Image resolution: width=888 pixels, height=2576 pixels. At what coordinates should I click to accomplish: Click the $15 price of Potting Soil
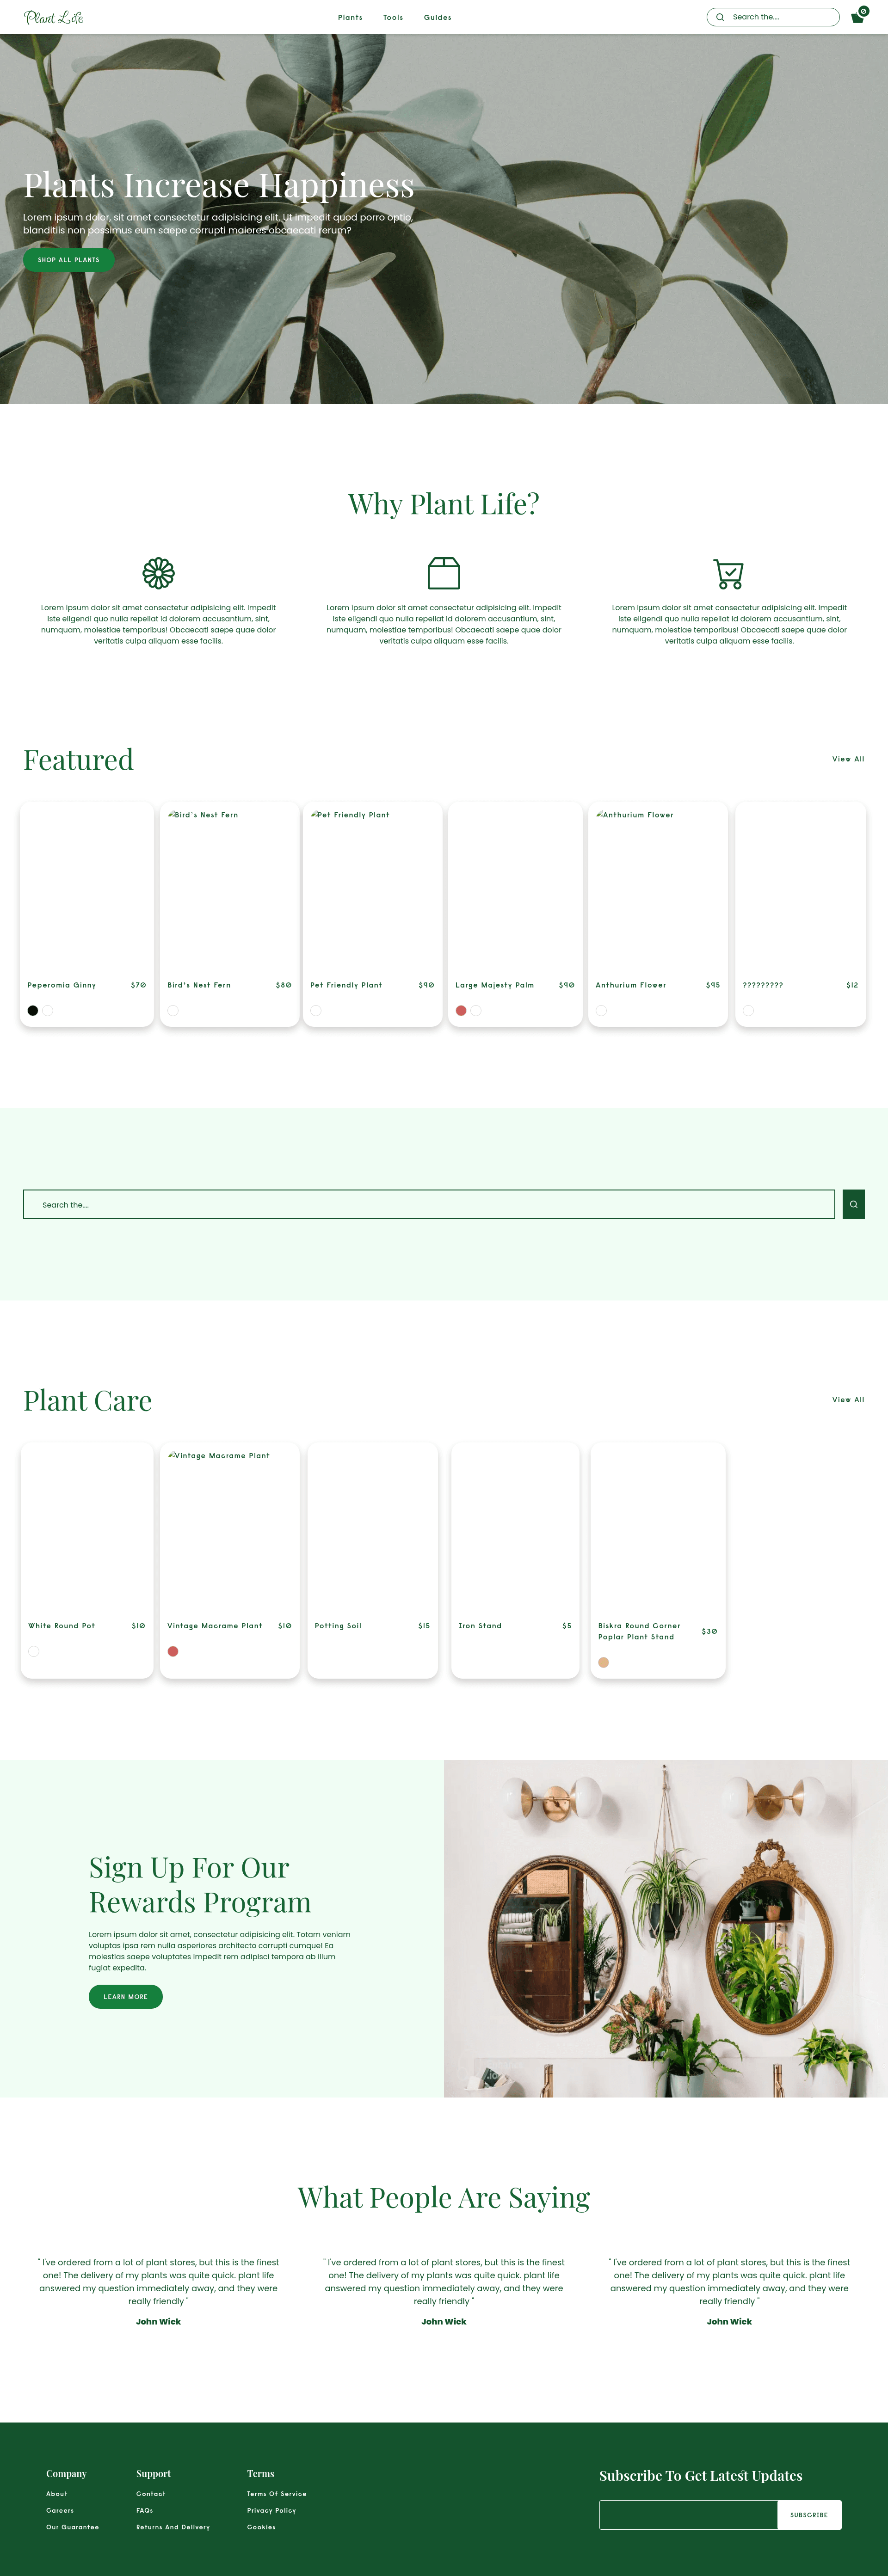(424, 1626)
